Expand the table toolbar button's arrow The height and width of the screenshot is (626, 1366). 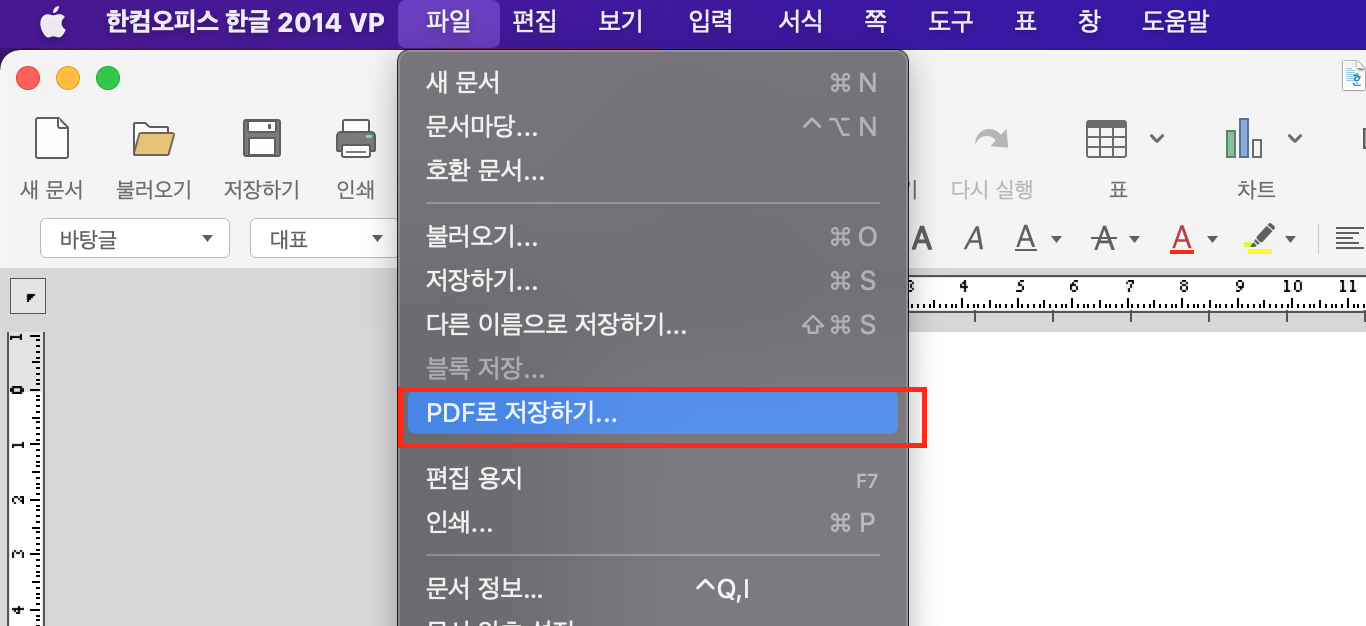1157,138
